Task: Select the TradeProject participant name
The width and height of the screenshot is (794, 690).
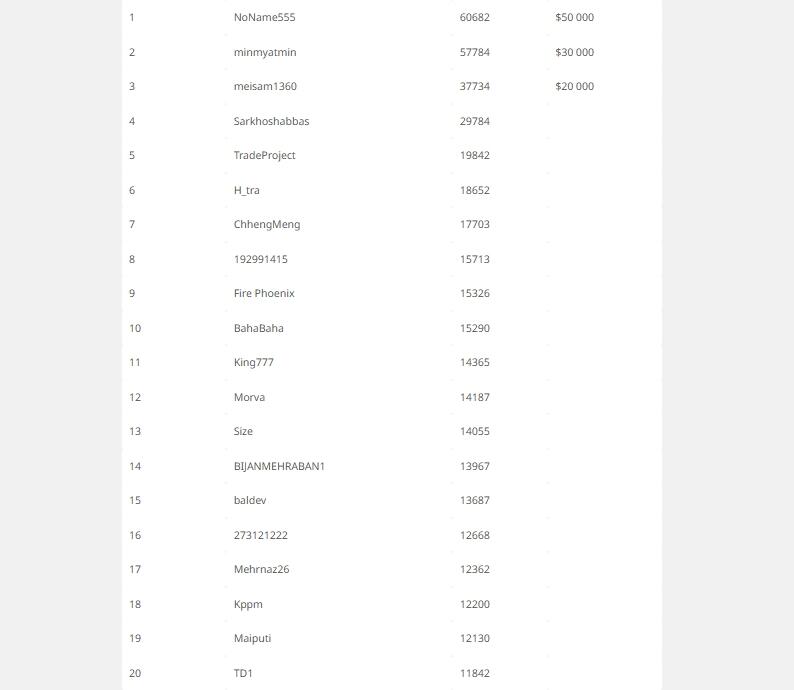Action: coord(264,156)
